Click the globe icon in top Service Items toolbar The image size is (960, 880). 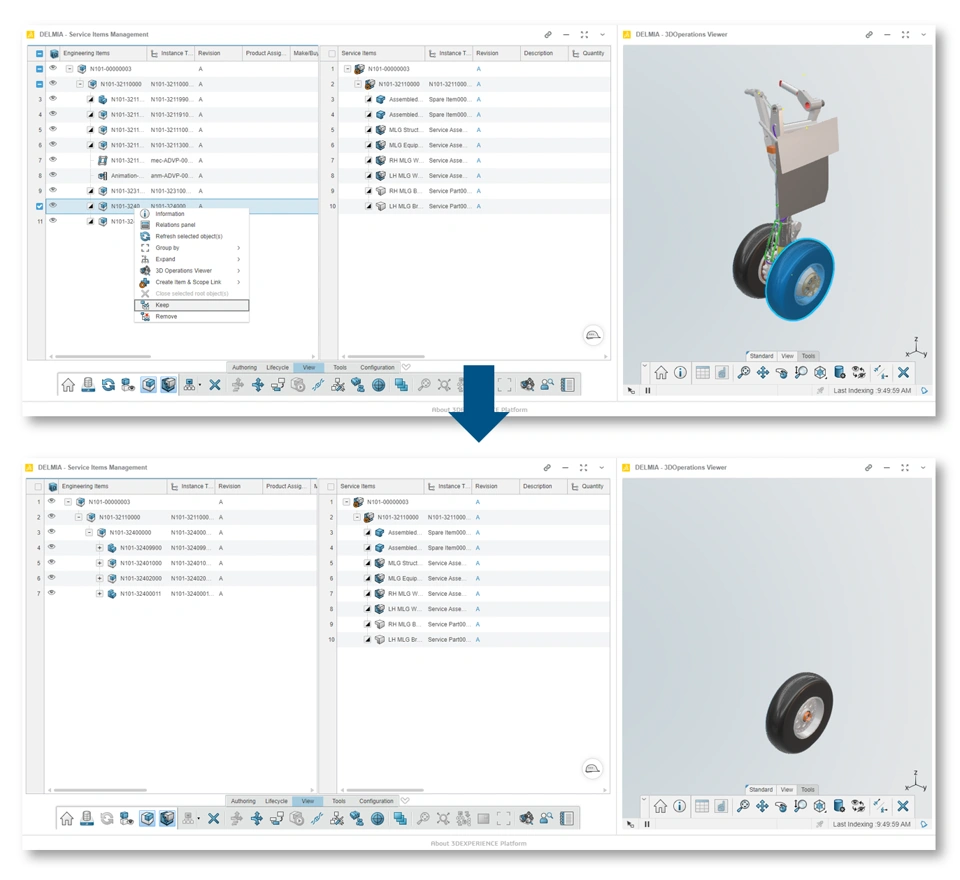[x=378, y=385]
